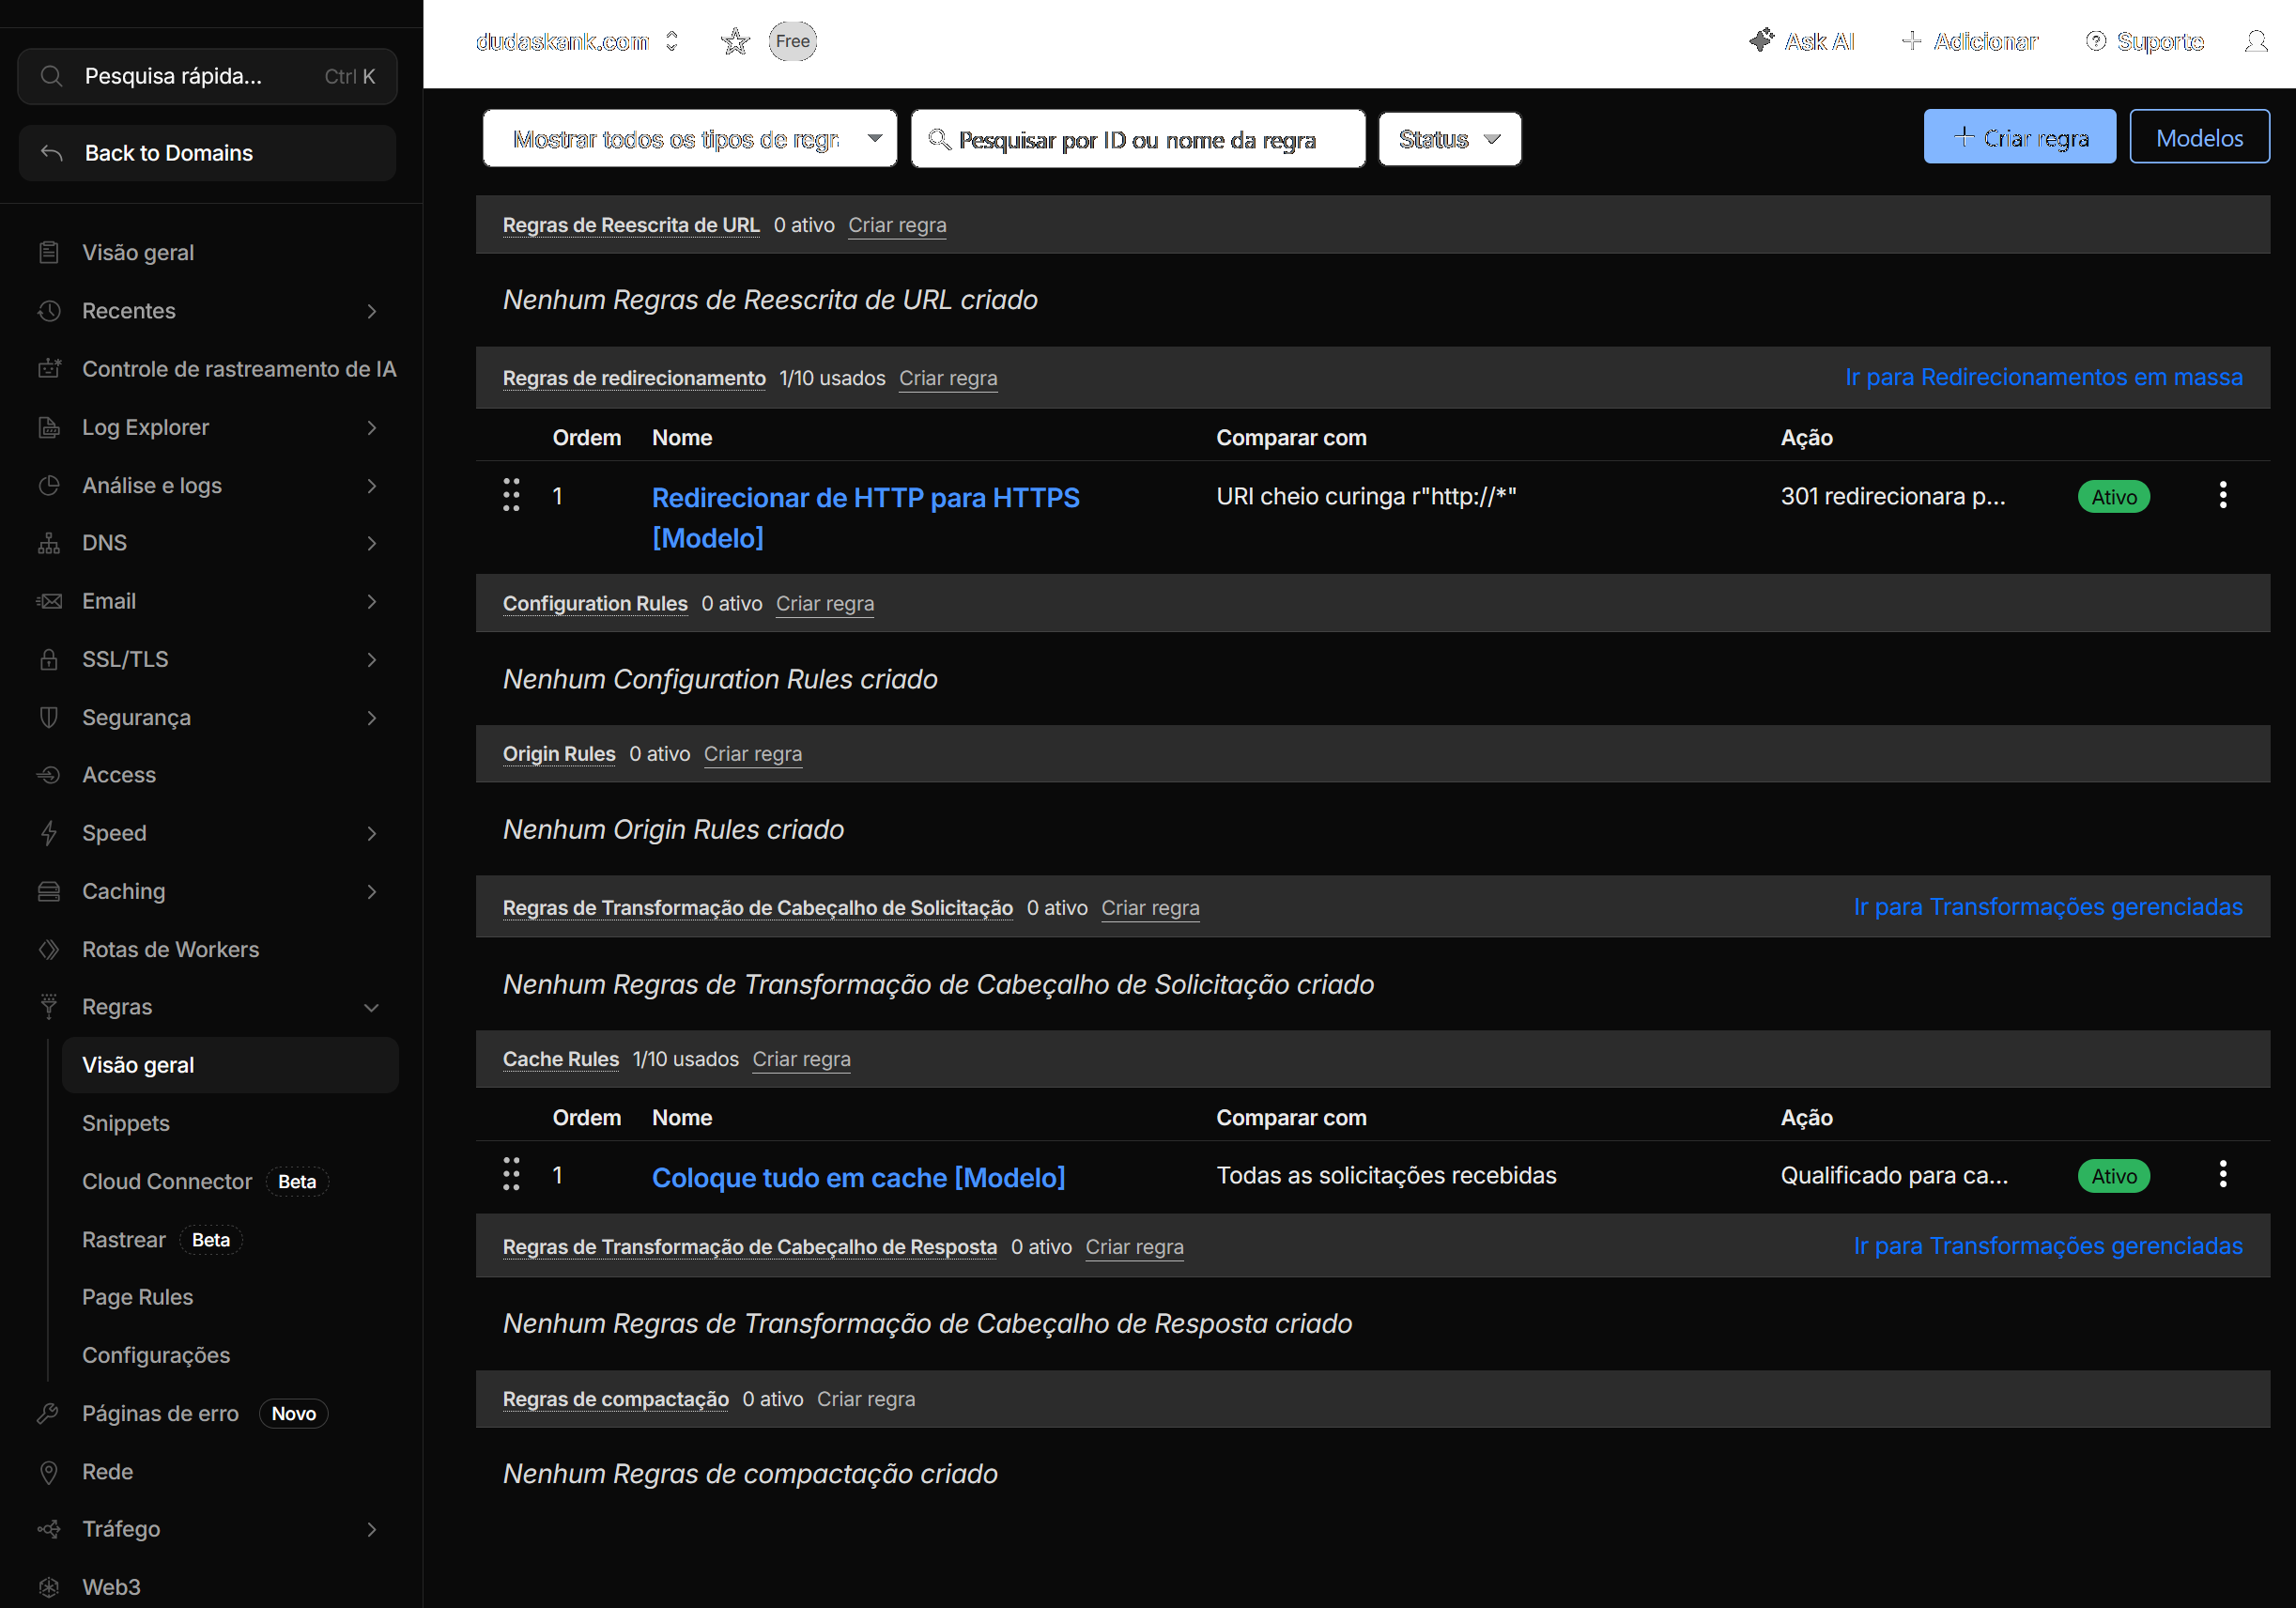This screenshot has height=1608, width=2296.
Task: Grab drag handle of cache rule row
Action: coord(511,1174)
